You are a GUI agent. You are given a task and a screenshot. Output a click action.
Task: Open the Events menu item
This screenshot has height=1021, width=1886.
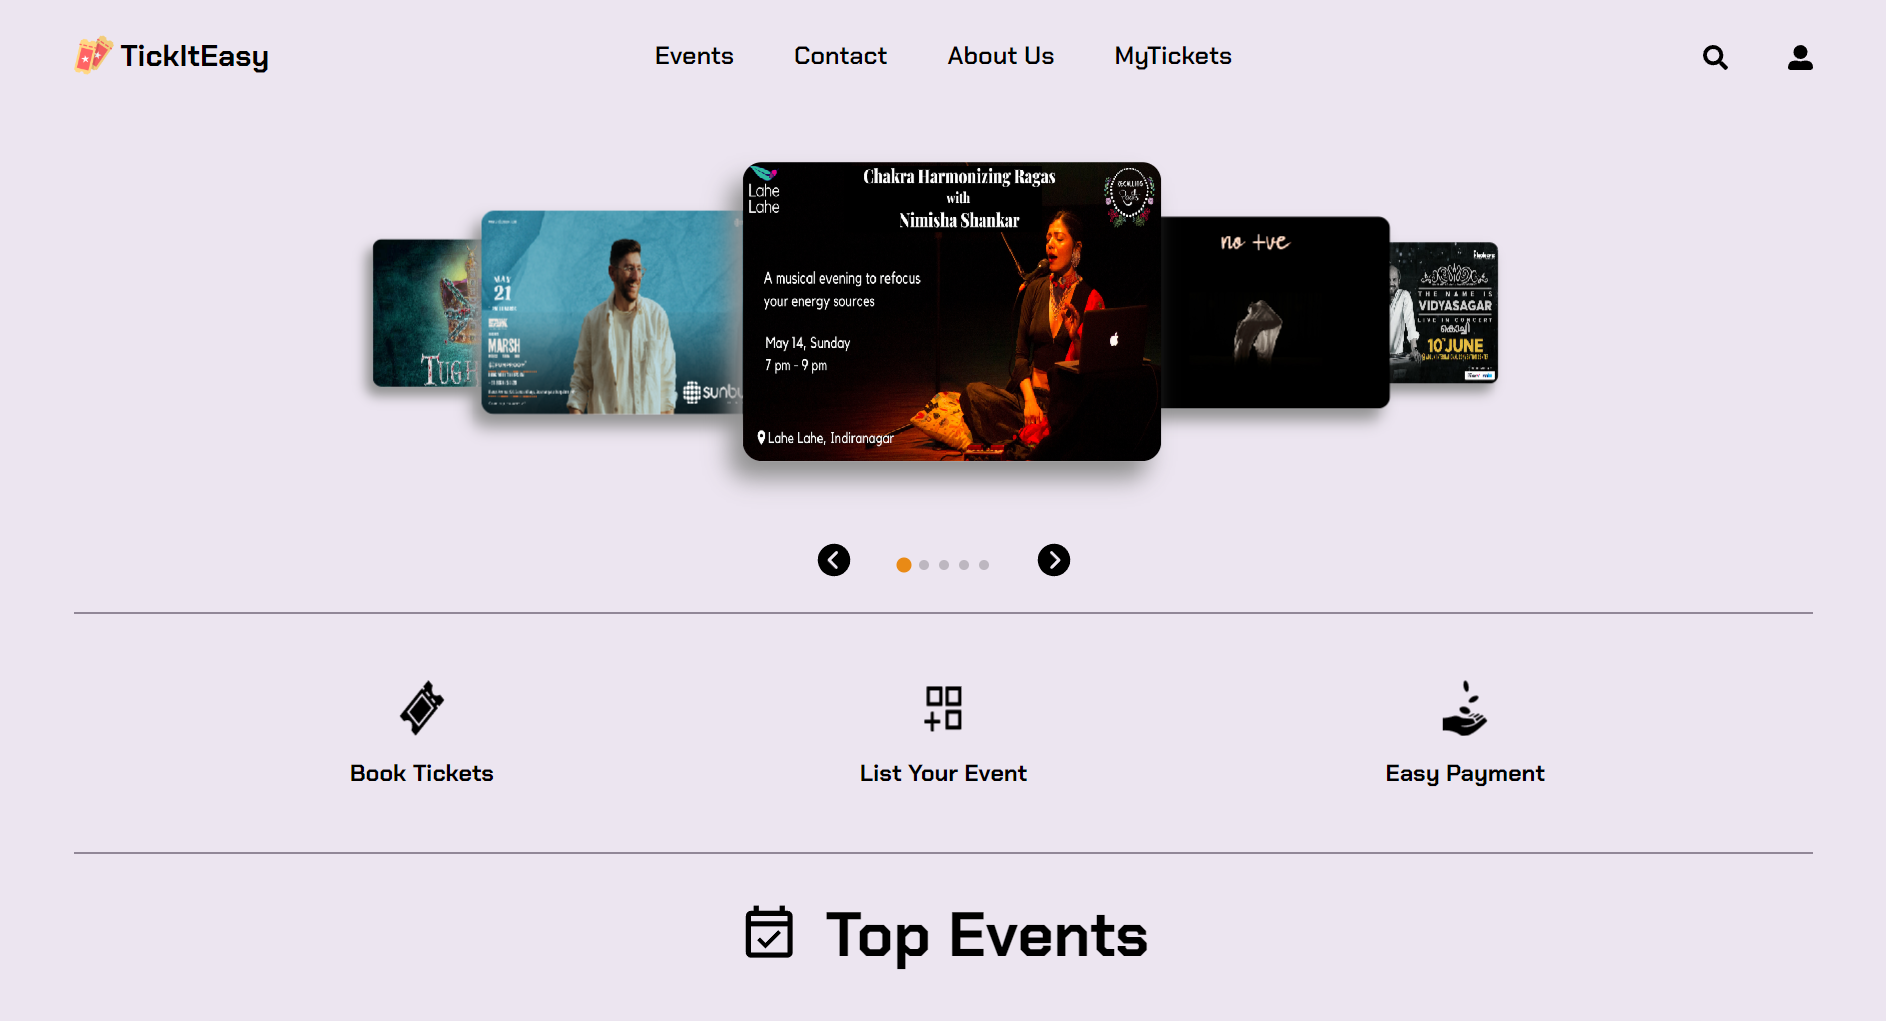(x=694, y=56)
